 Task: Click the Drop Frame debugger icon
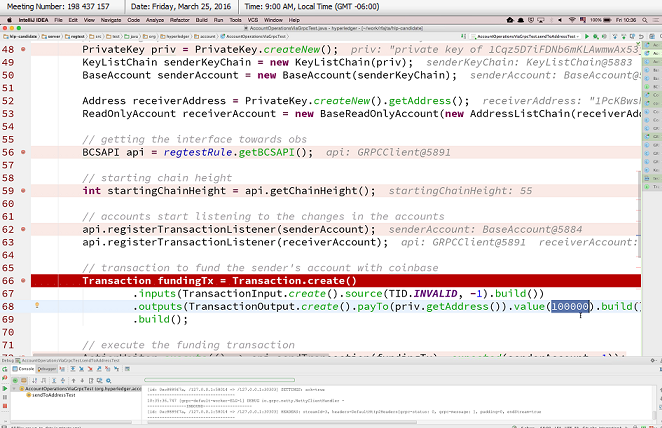[x=107, y=369]
